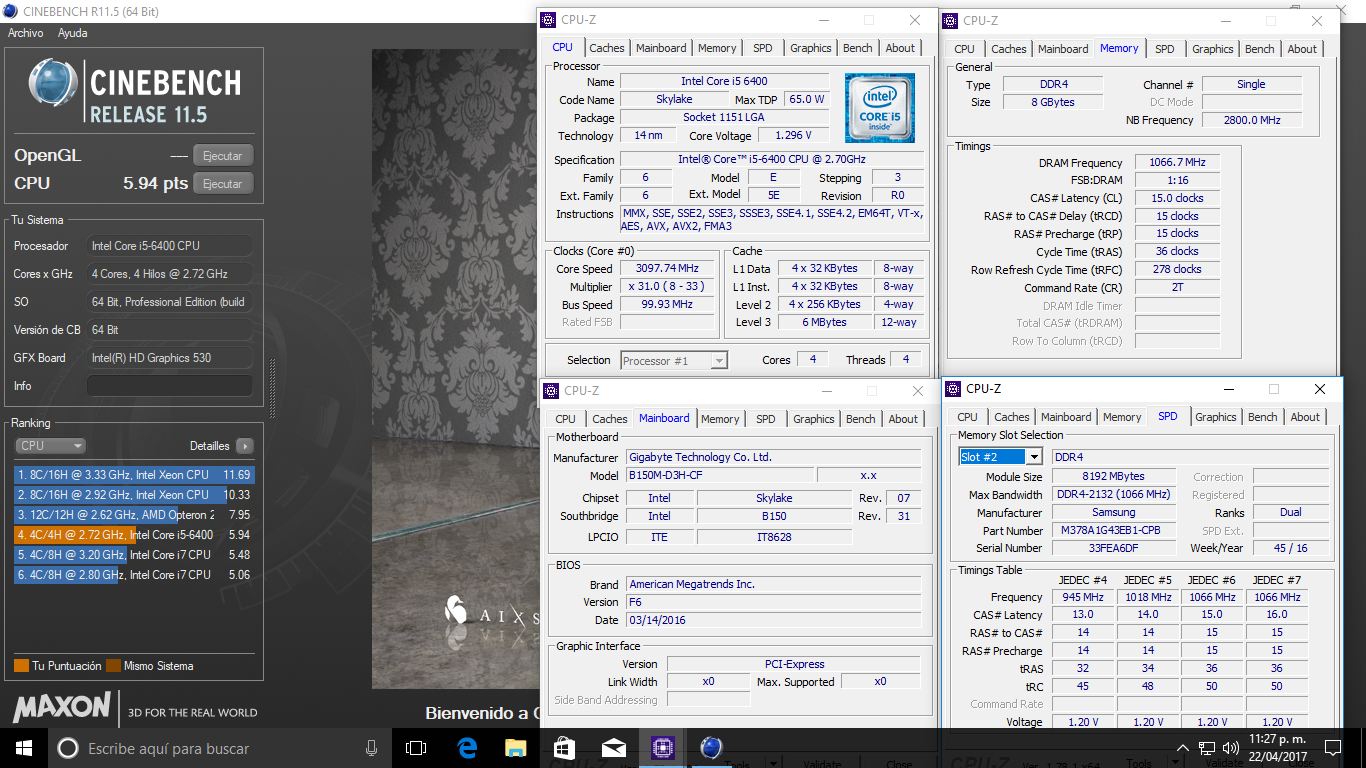Image resolution: width=1366 pixels, height=768 pixels.
Task: Click the CPU-Z title icon of SPD window
Action: pyautogui.click(x=953, y=389)
